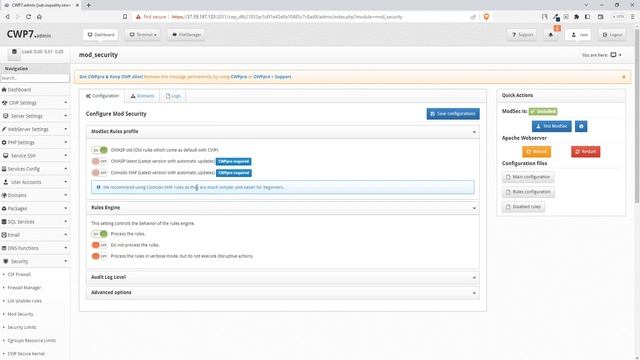Toggle OWASP latest rules switch
Viewport: 640px width, 360px height.
(x=99, y=162)
